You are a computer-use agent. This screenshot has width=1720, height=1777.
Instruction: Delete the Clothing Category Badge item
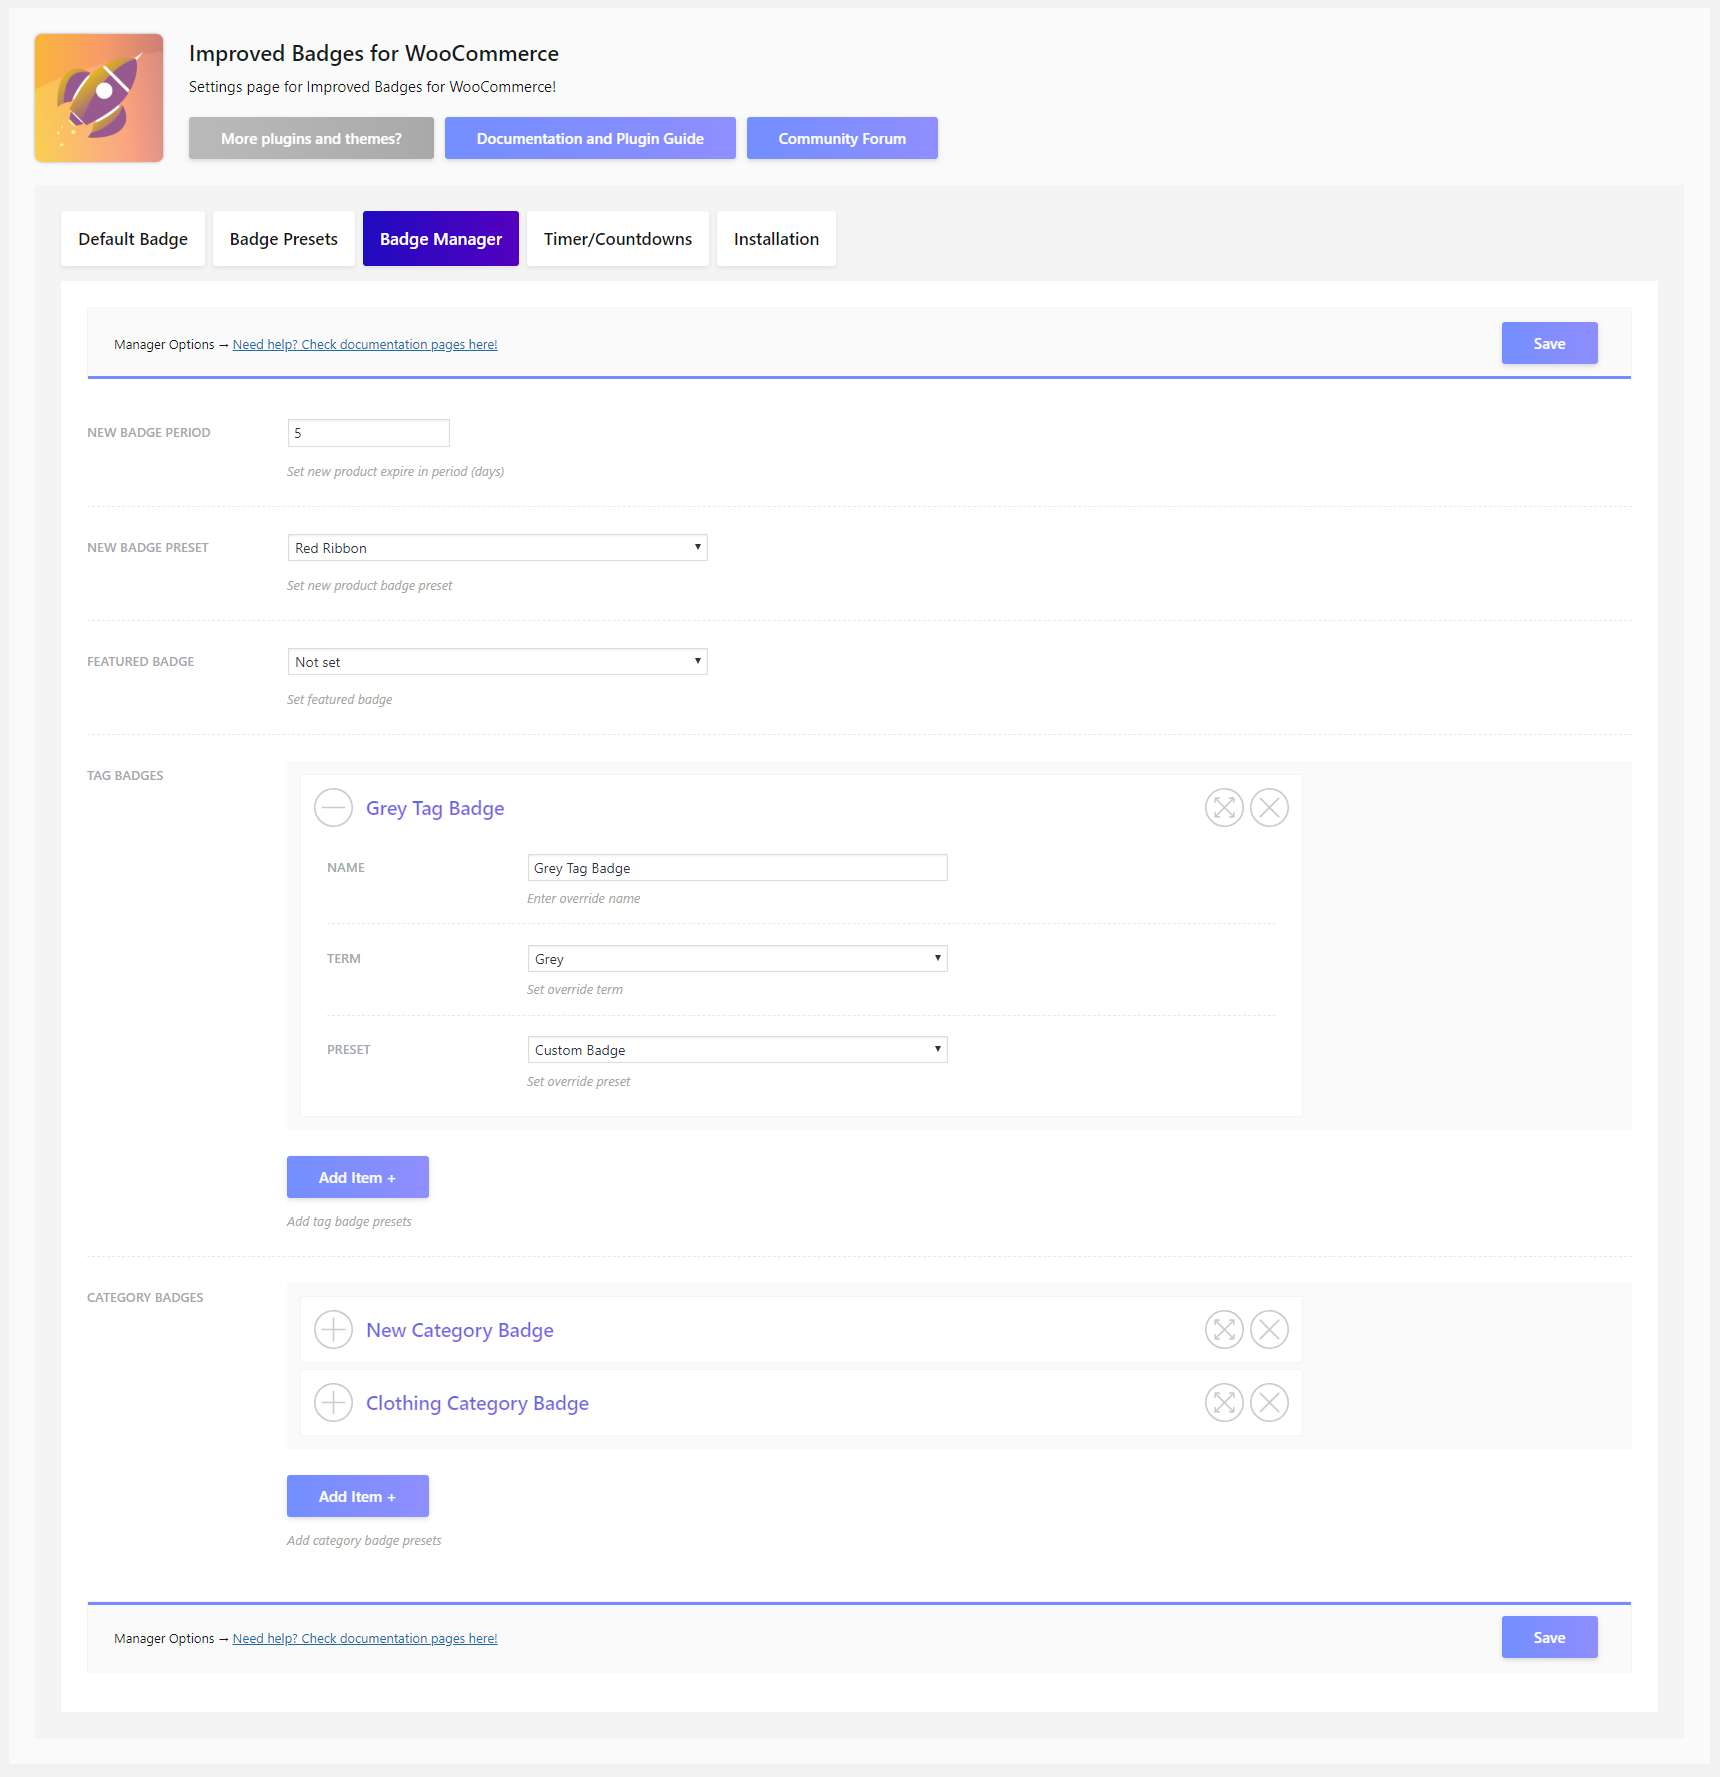(x=1269, y=1402)
